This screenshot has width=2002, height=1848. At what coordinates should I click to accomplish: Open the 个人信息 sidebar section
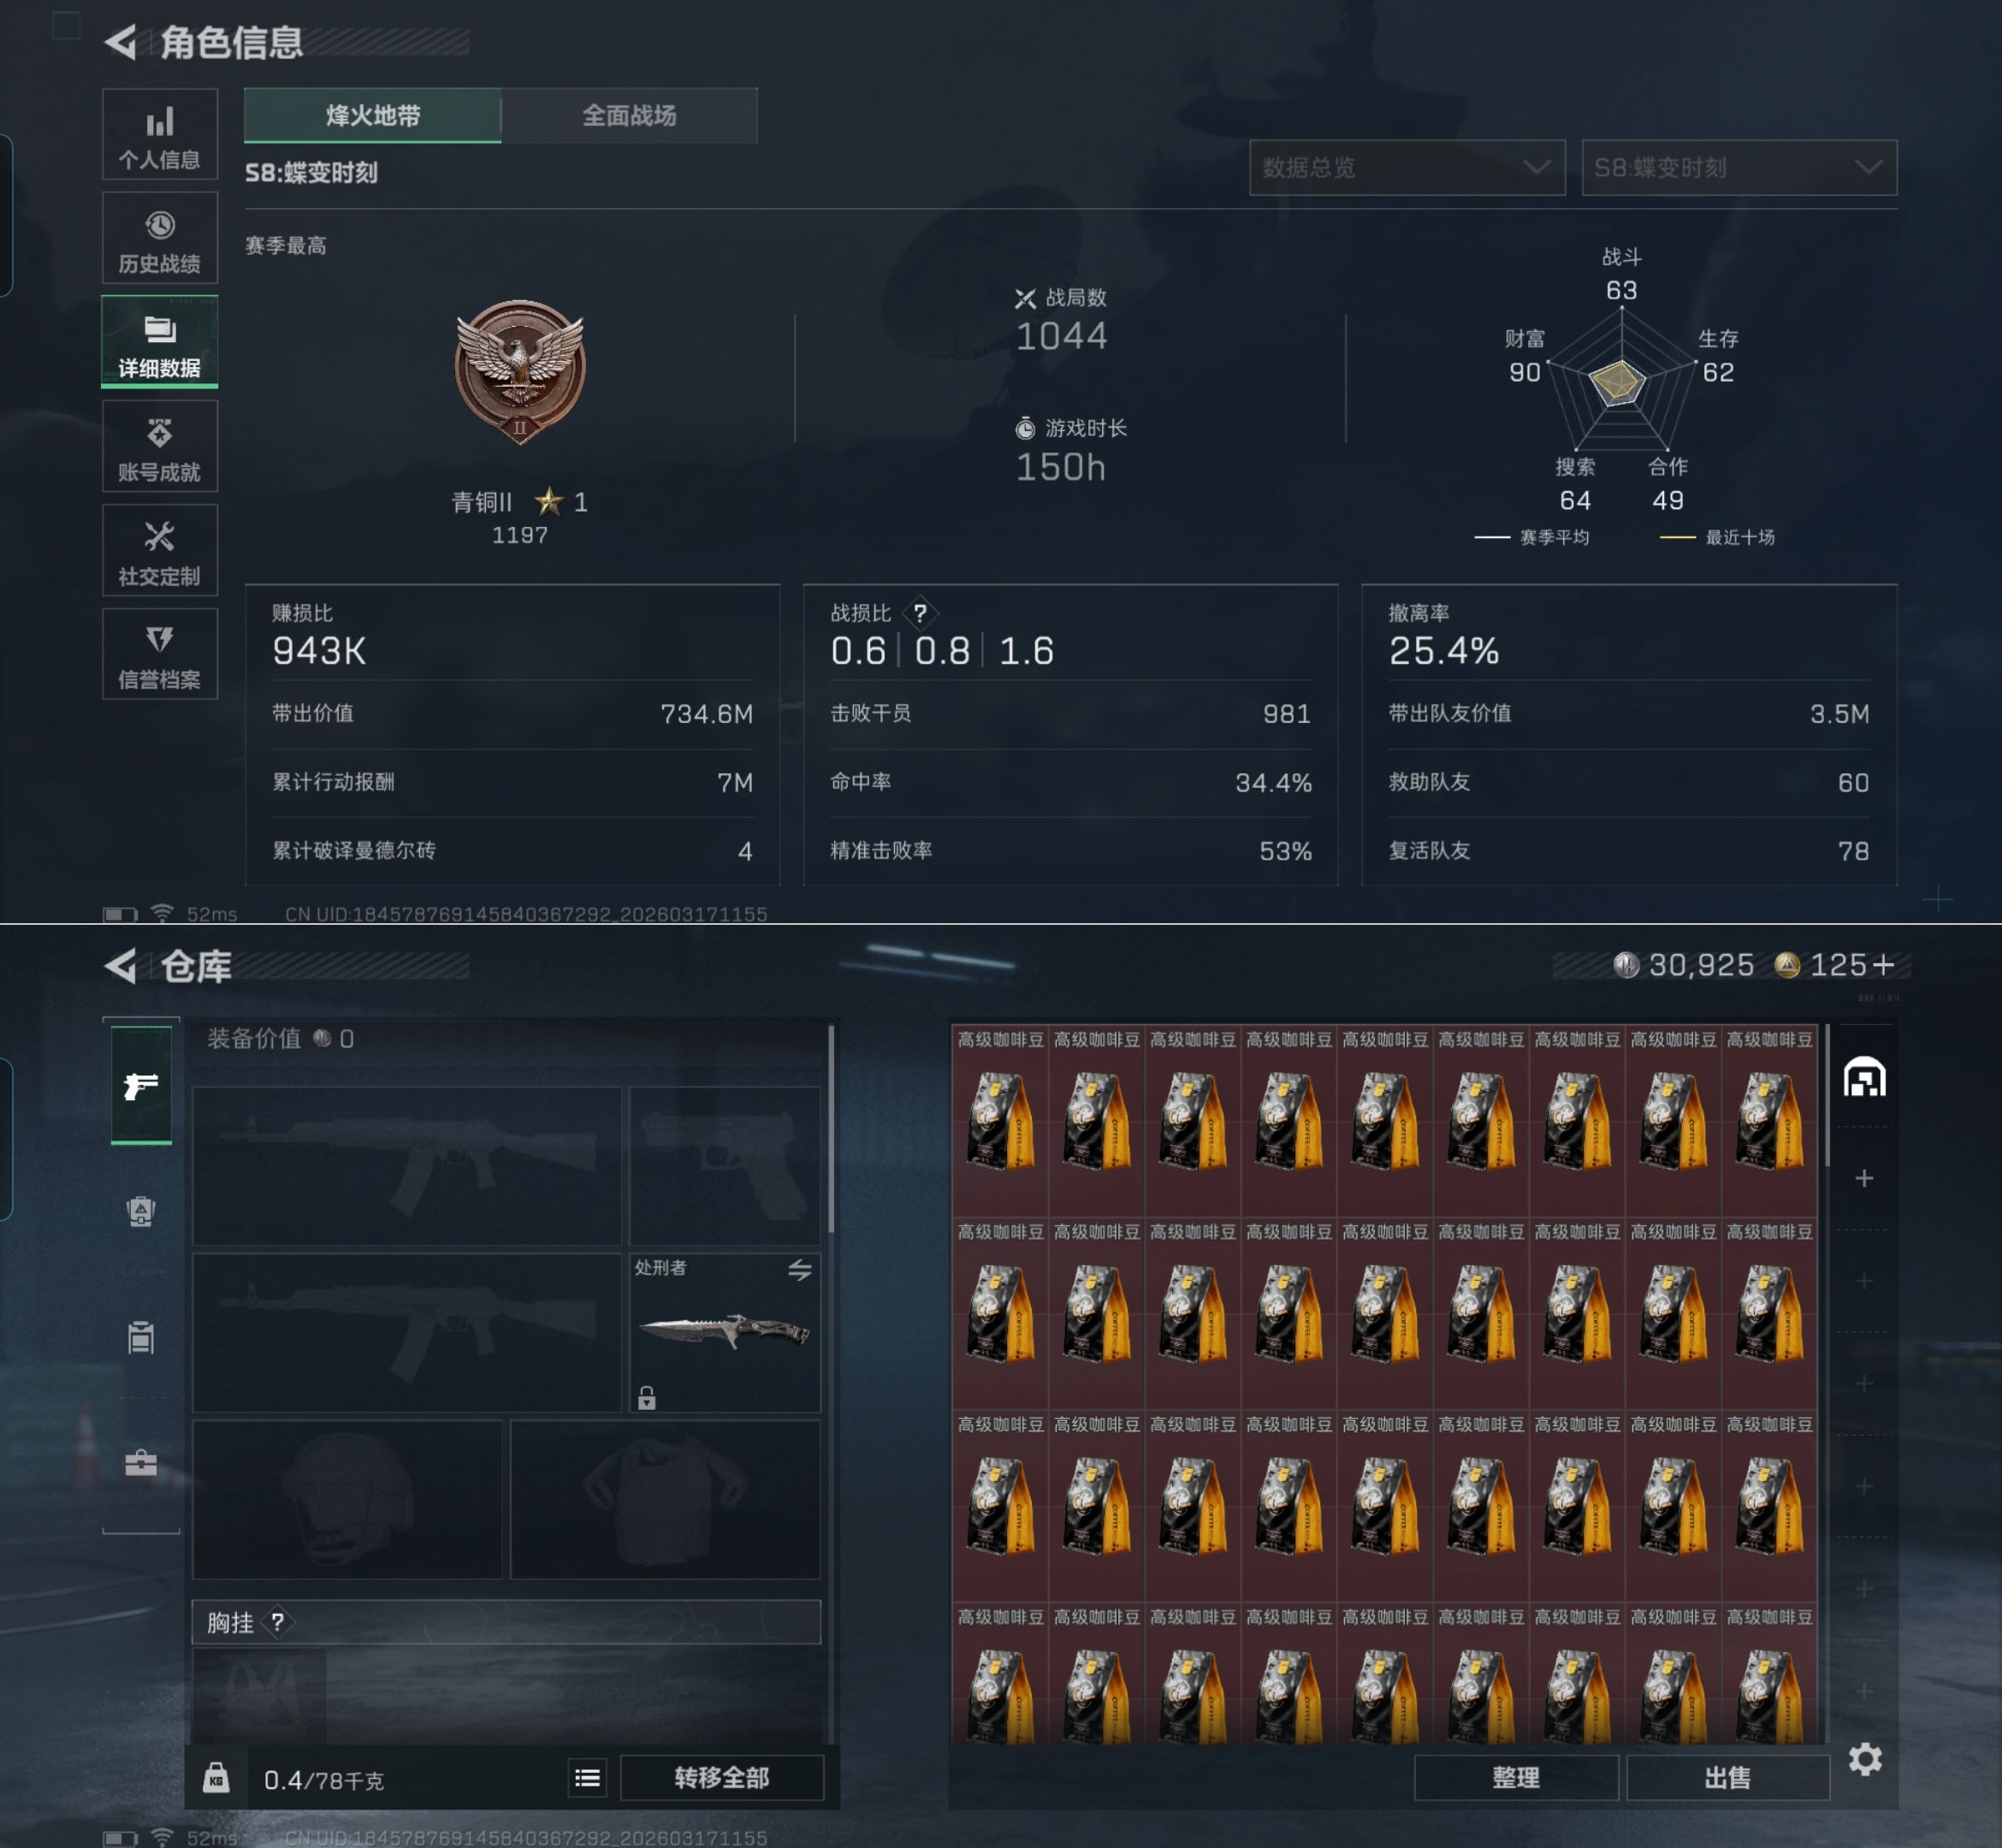click(160, 135)
